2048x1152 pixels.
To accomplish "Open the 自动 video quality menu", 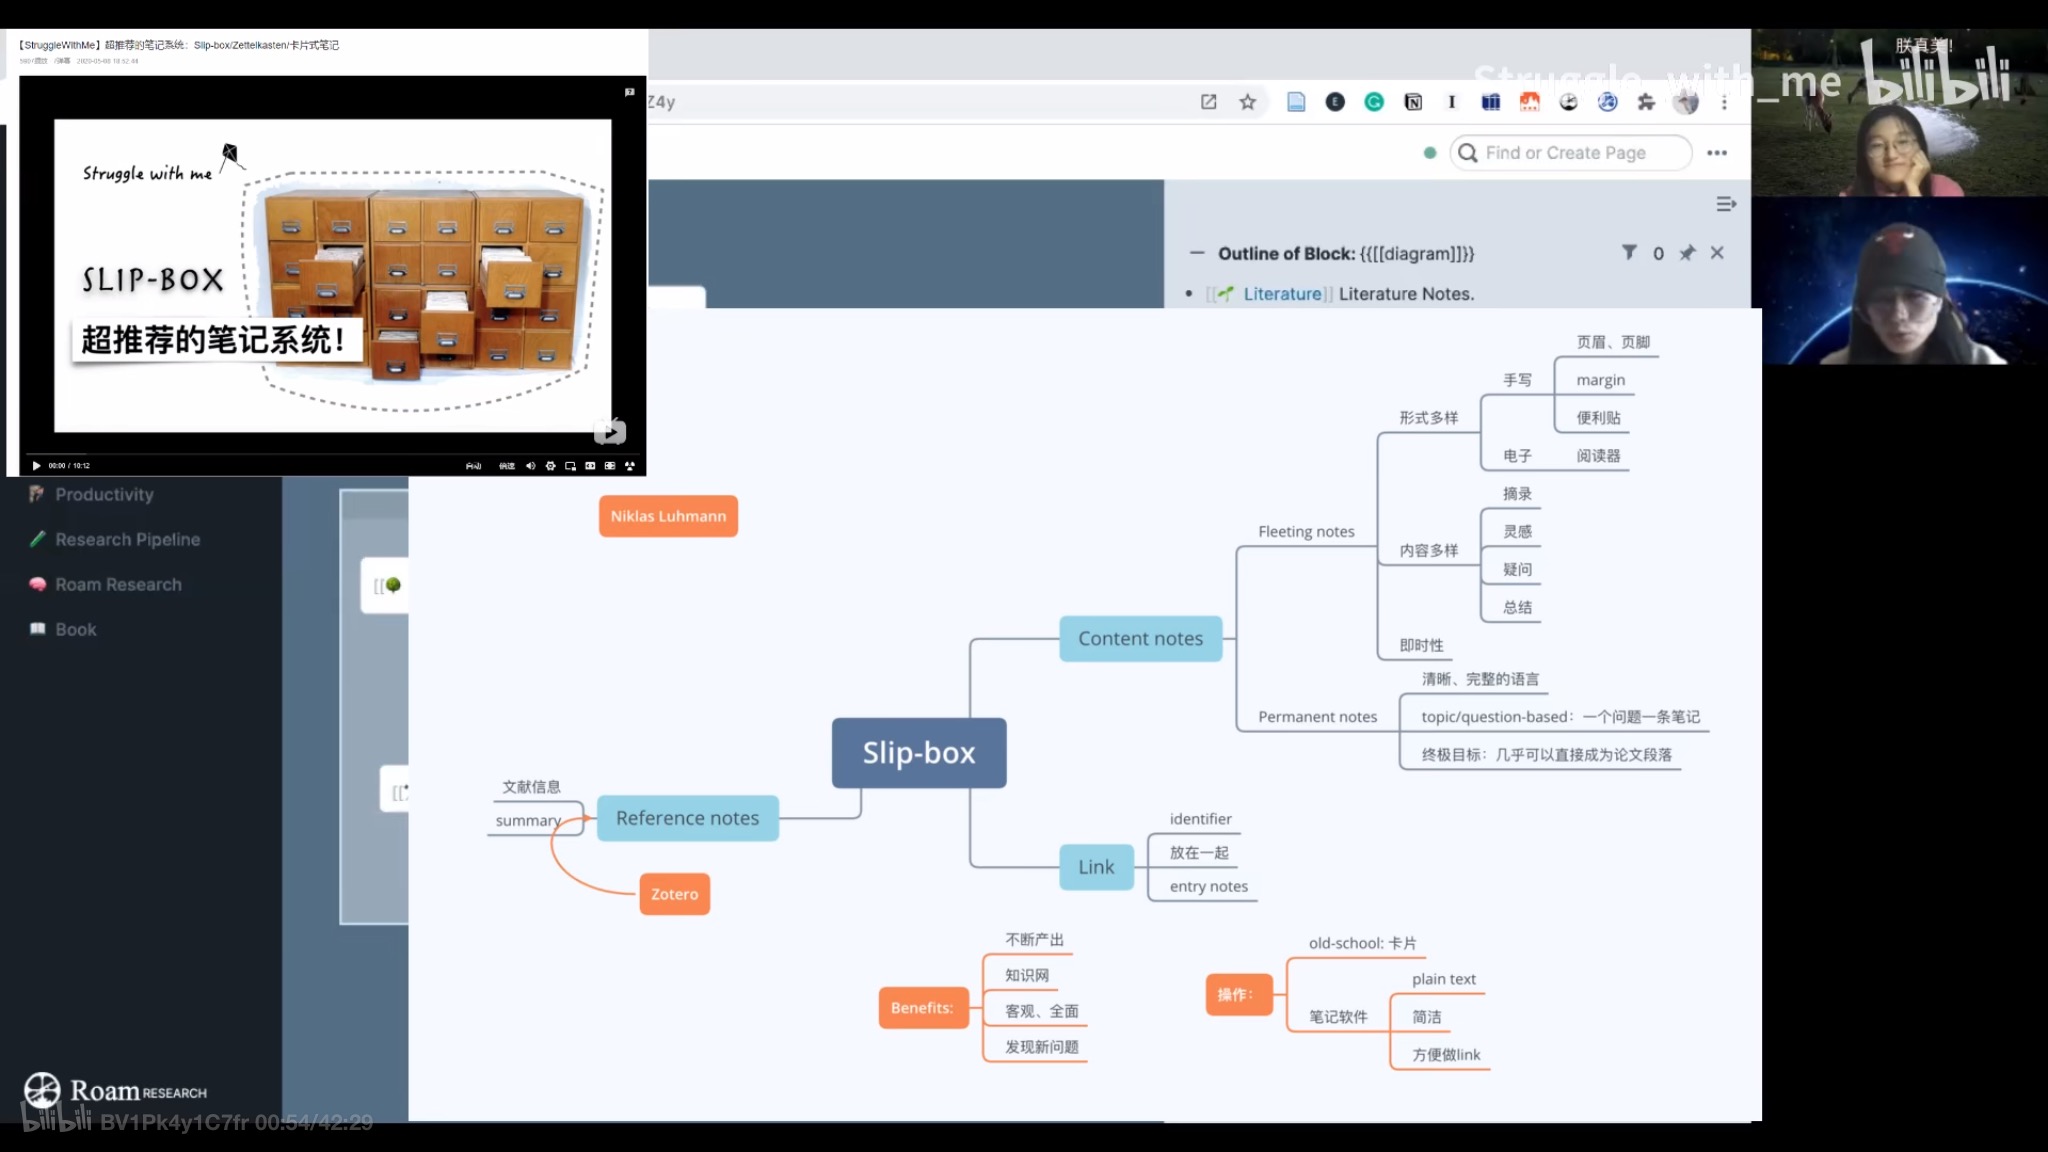I will tap(474, 466).
